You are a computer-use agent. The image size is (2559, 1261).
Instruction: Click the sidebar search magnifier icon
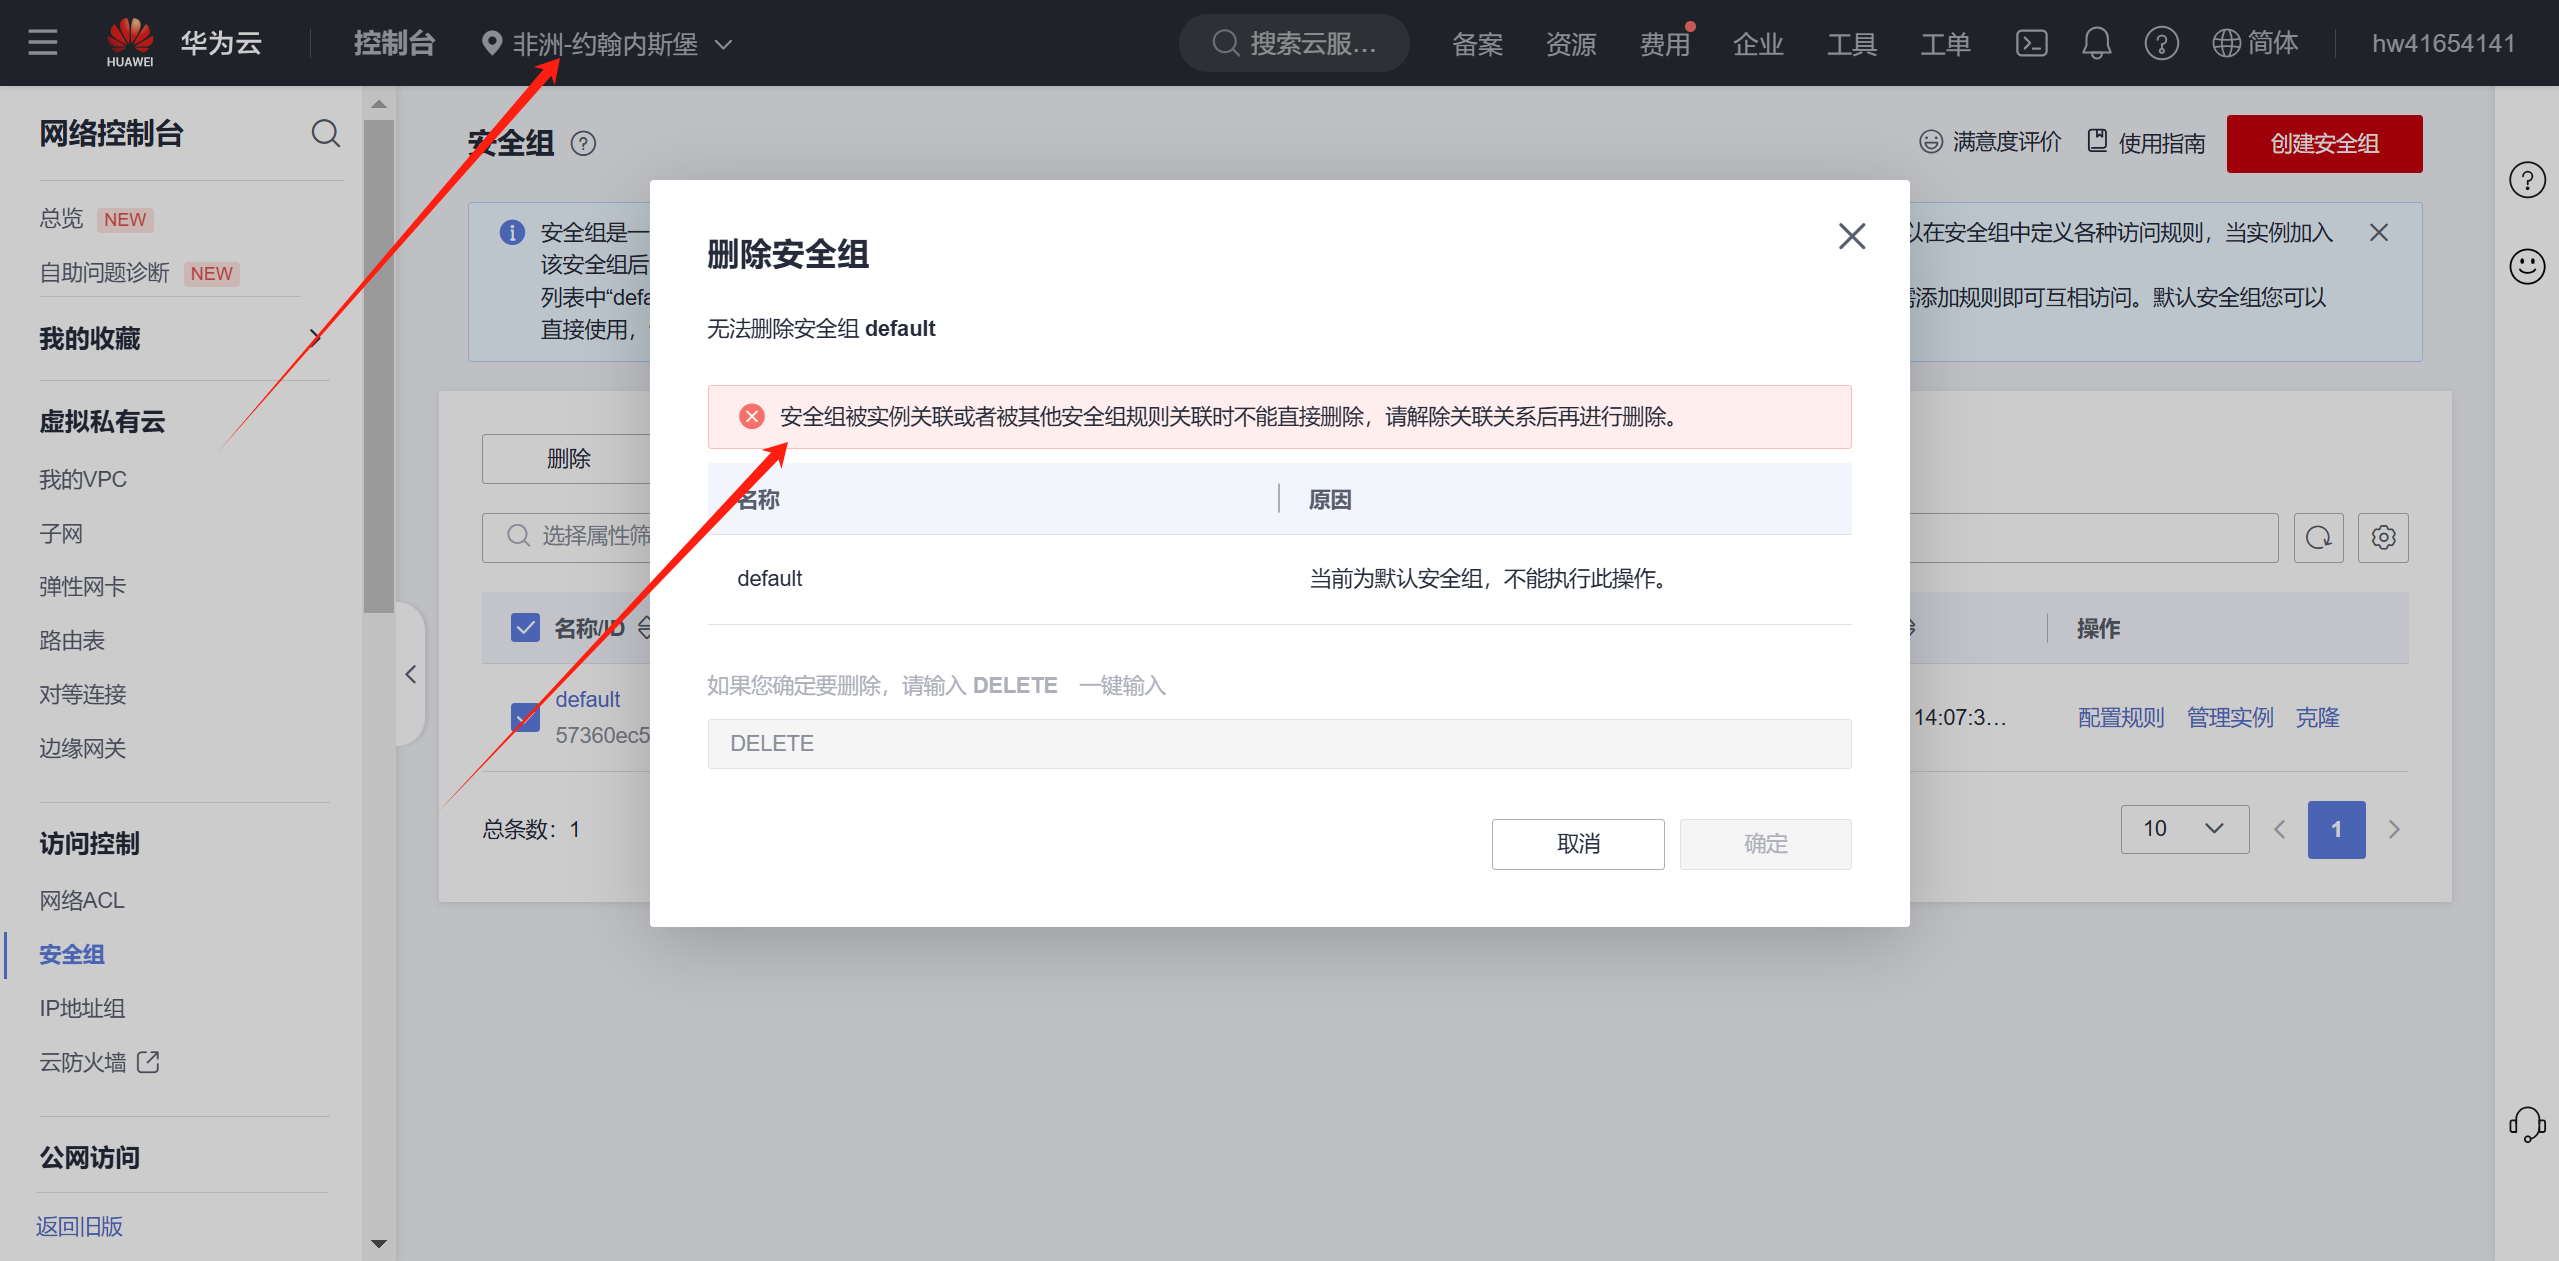click(325, 133)
